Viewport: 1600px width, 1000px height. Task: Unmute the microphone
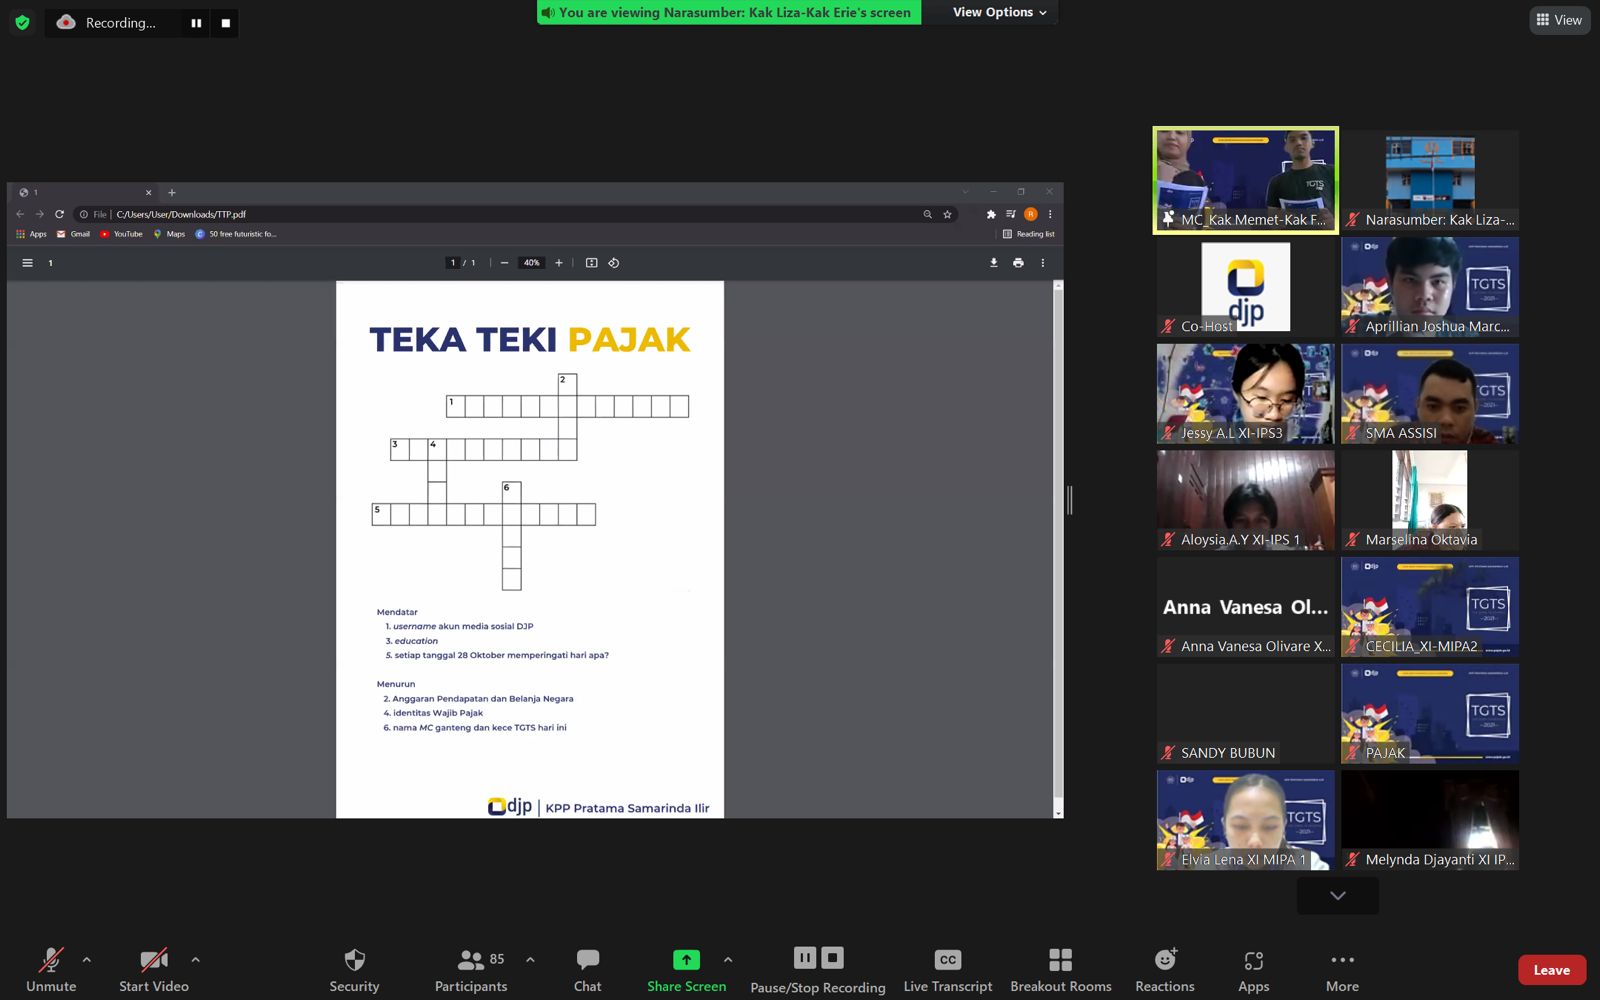pos(51,969)
